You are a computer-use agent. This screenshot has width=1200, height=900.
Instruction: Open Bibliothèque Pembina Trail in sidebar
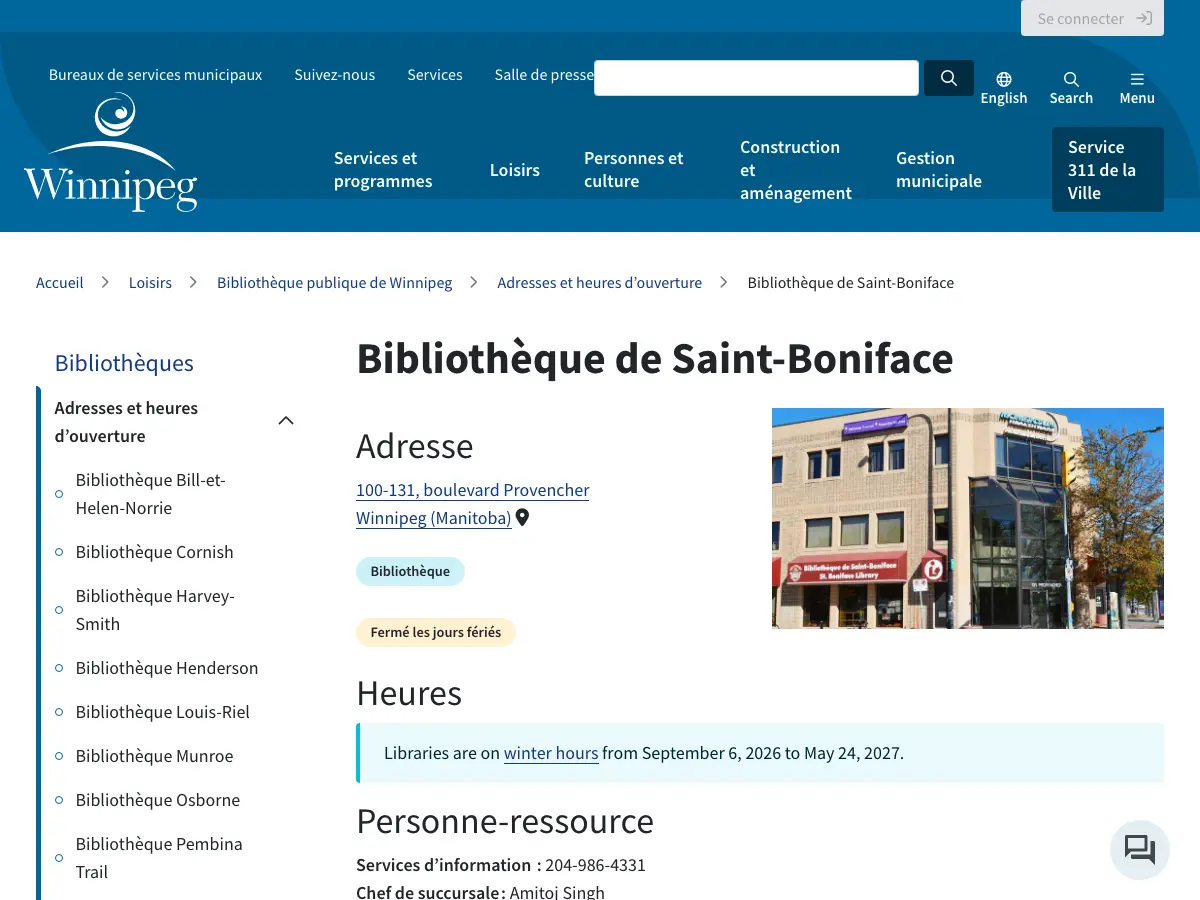[x=159, y=858]
